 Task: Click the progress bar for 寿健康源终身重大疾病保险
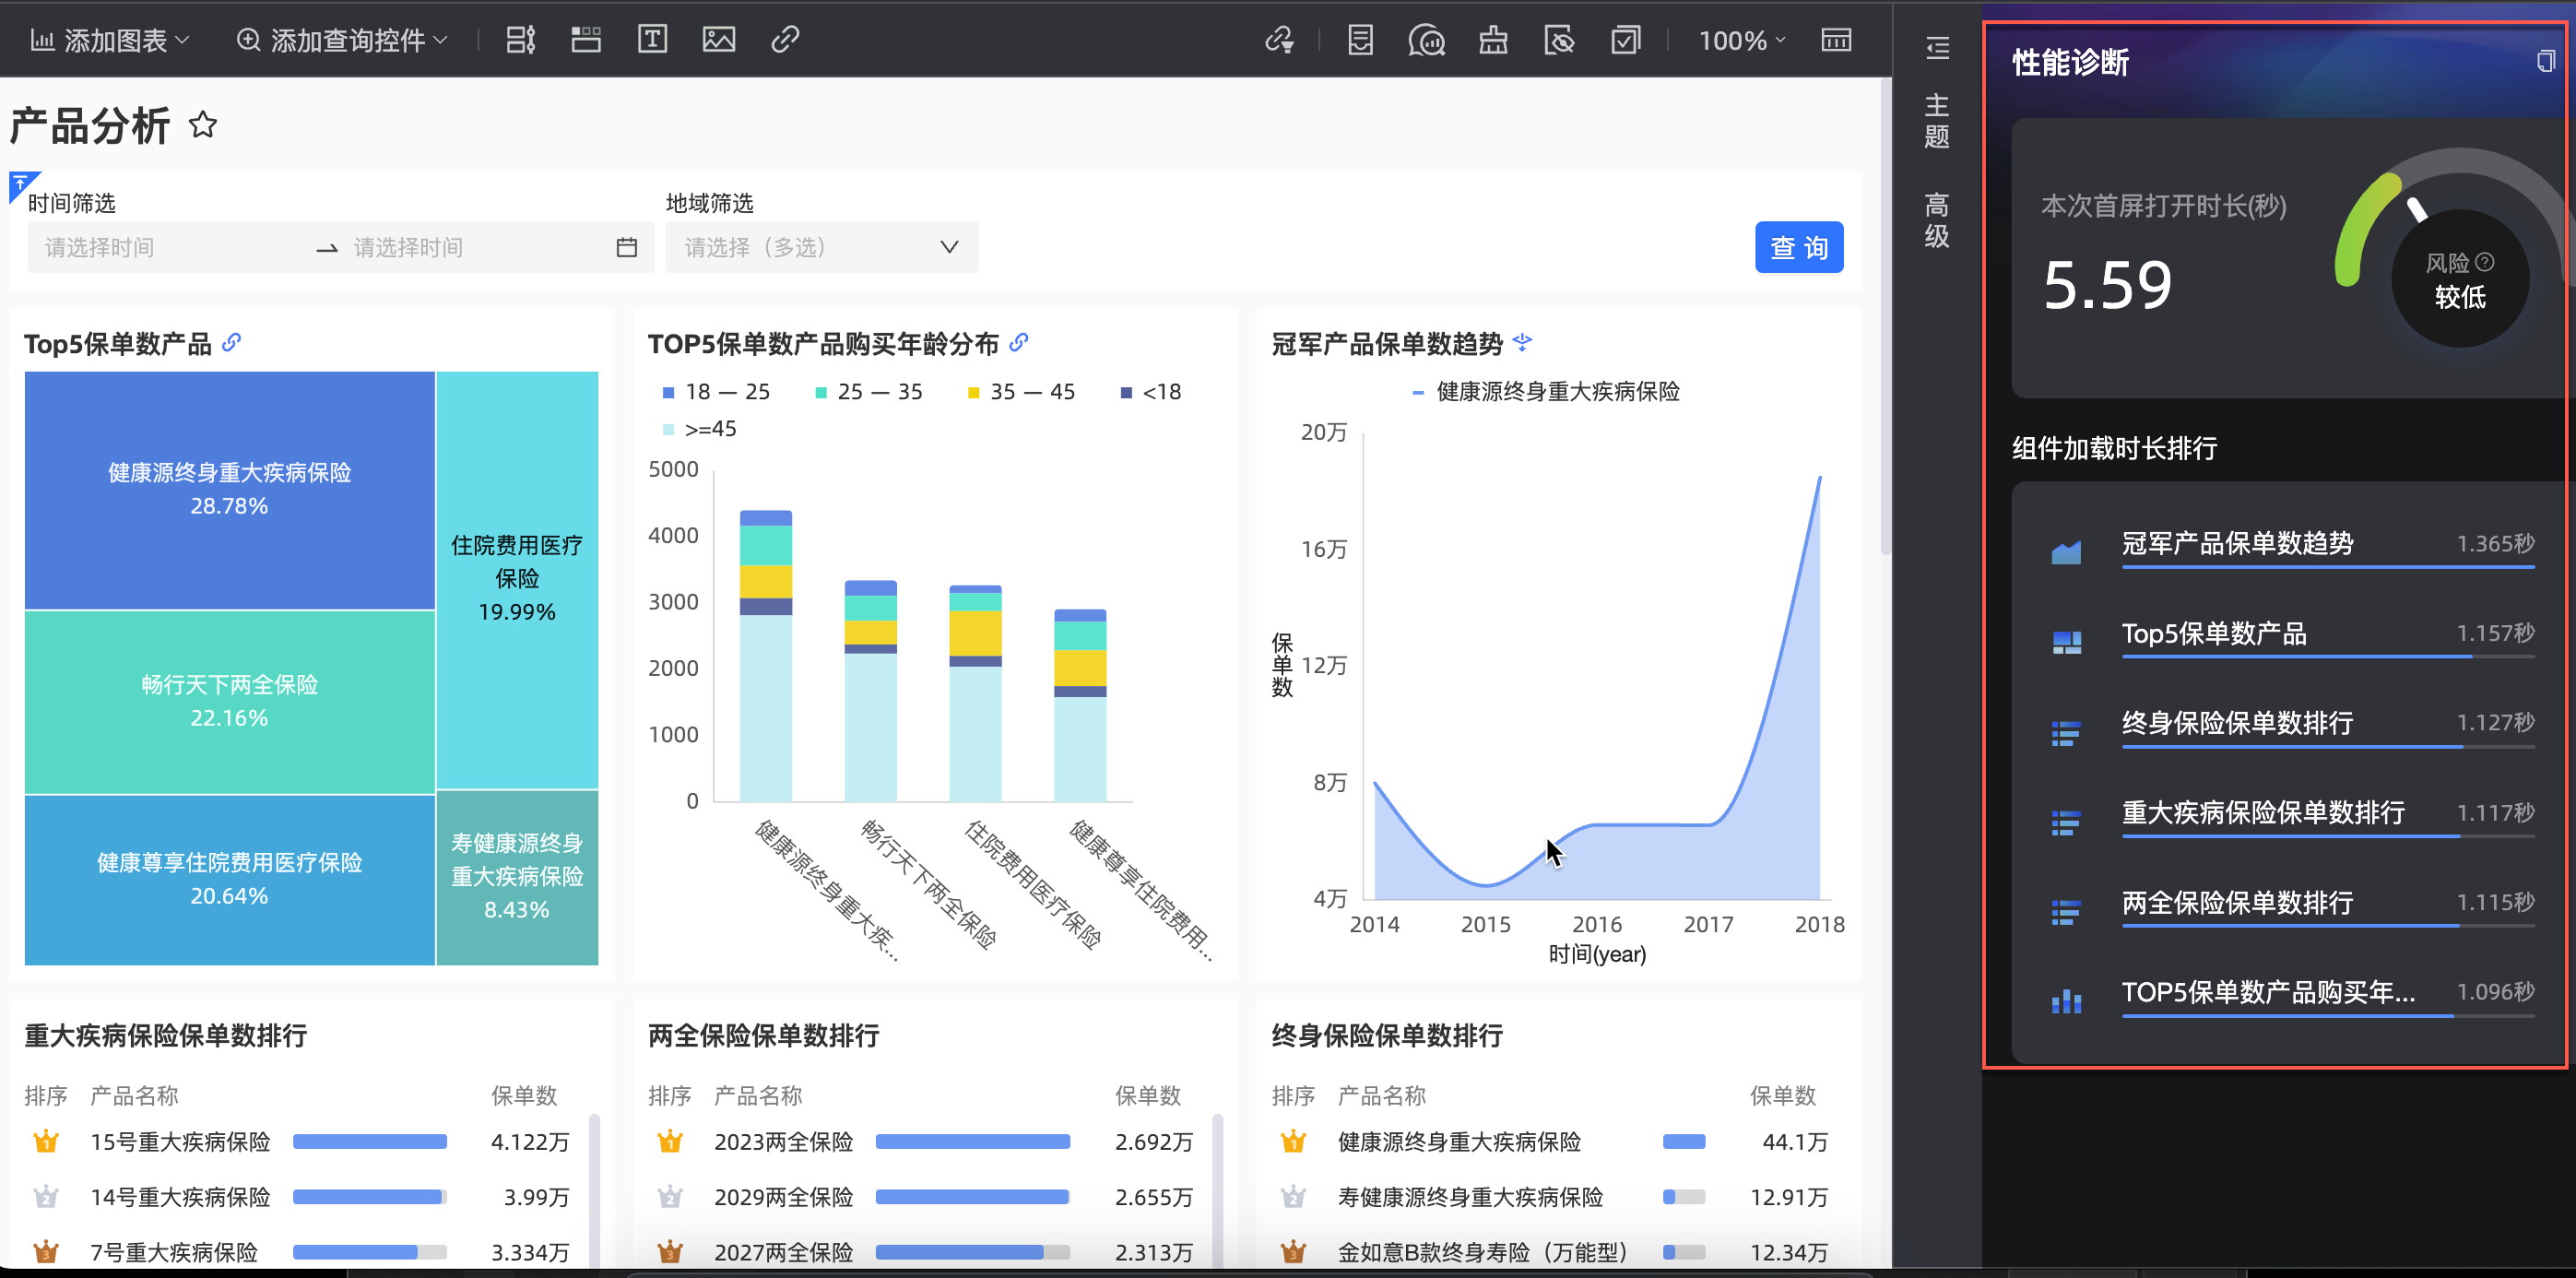1684,1197
